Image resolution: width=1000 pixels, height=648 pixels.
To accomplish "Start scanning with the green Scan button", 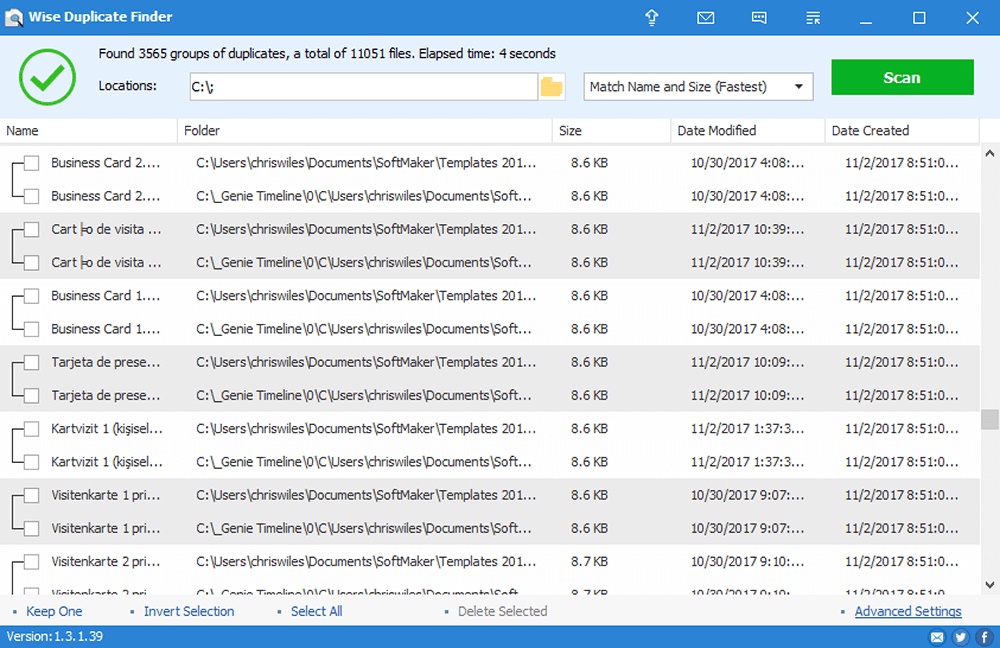I will (x=902, y=77).
